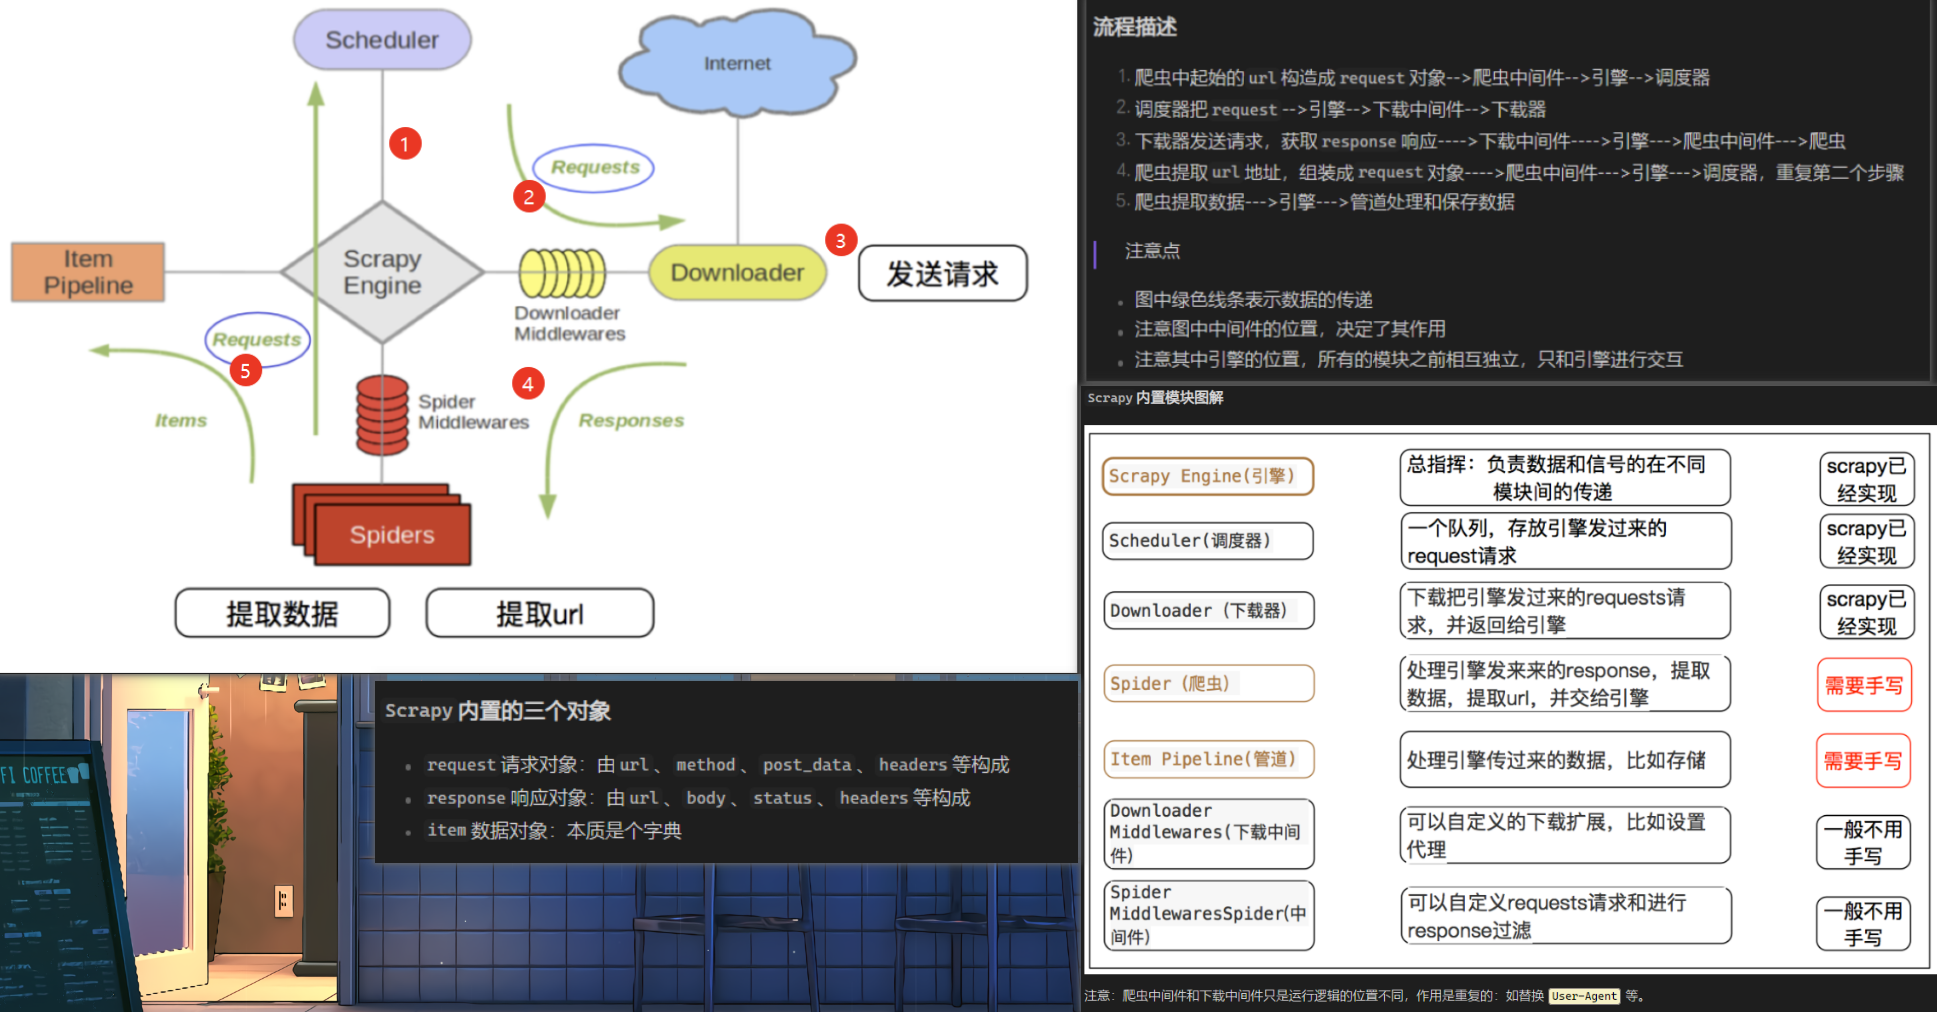
Task: Click the blue Internet cloud shape
Action: pyautogui.click(x=737, y=63)
